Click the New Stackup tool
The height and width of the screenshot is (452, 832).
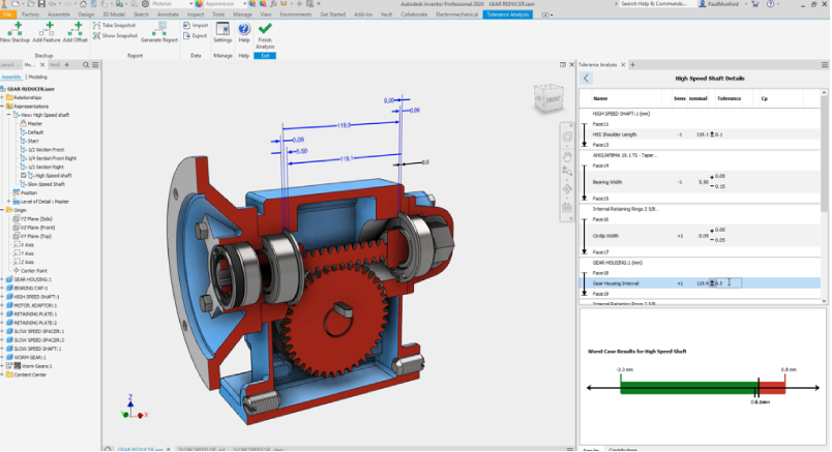point(15,32)
